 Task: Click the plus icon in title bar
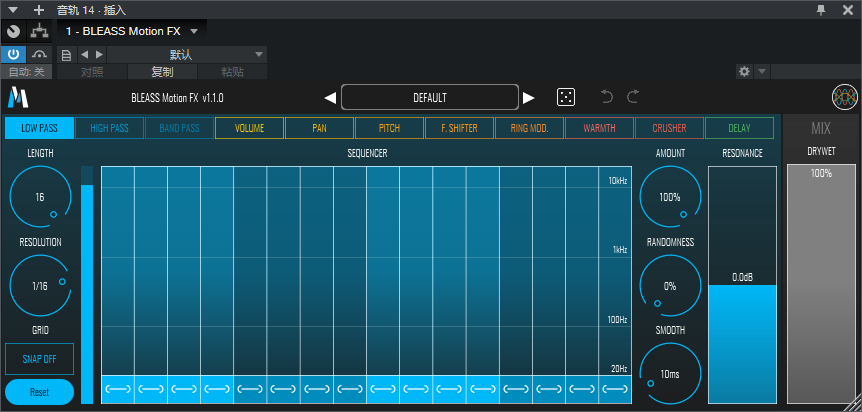39,10
